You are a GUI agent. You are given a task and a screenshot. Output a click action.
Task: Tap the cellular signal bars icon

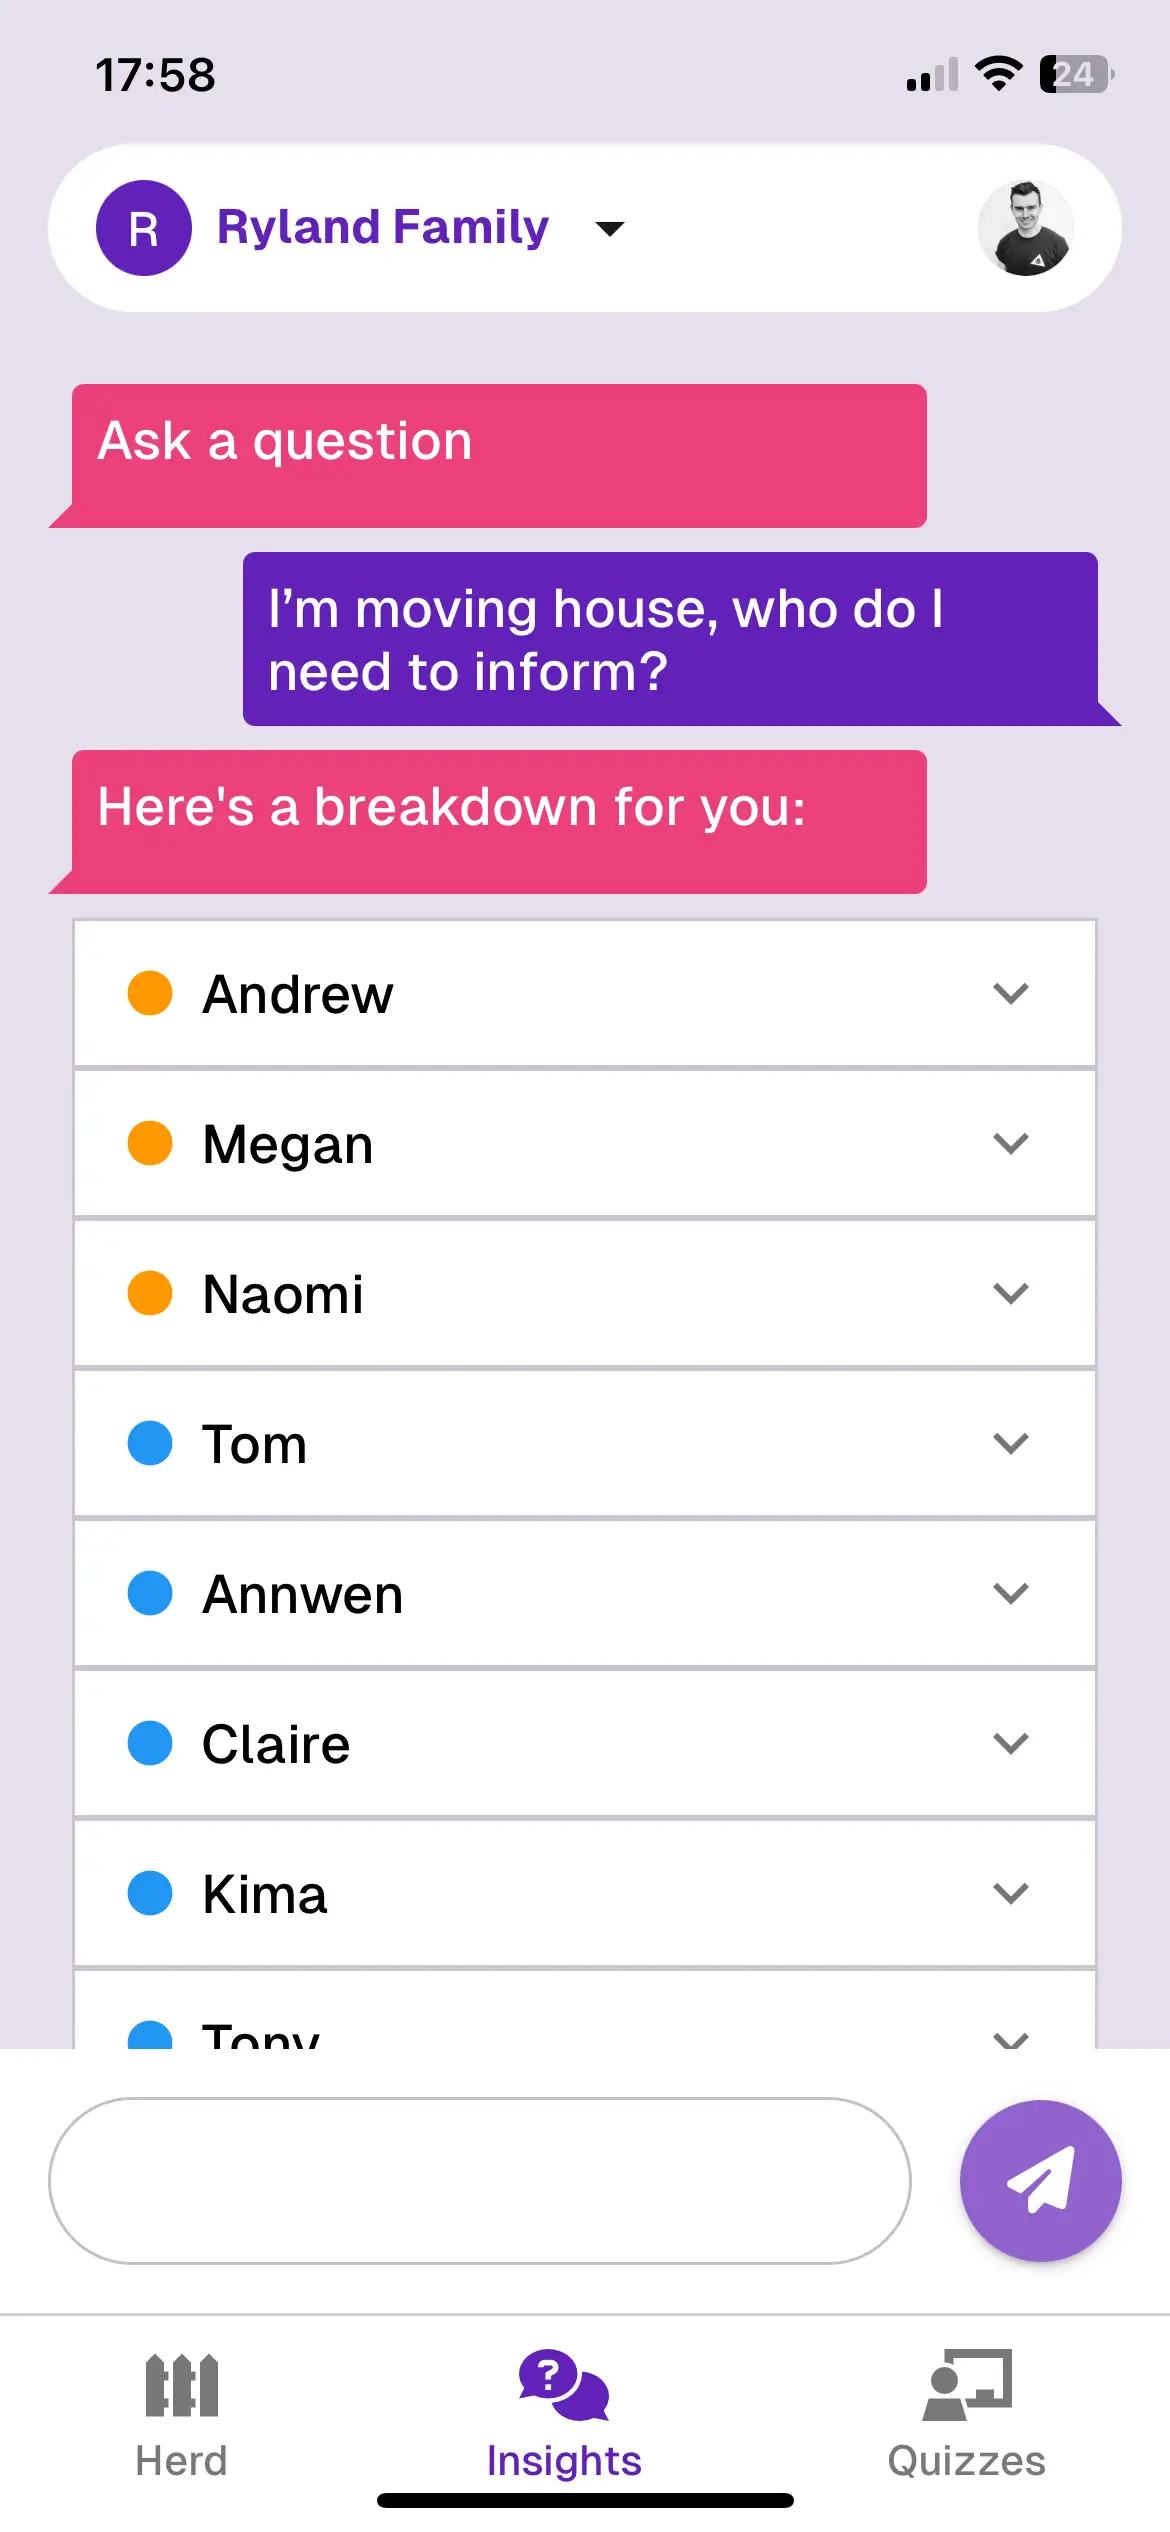(x=932, y=76)
